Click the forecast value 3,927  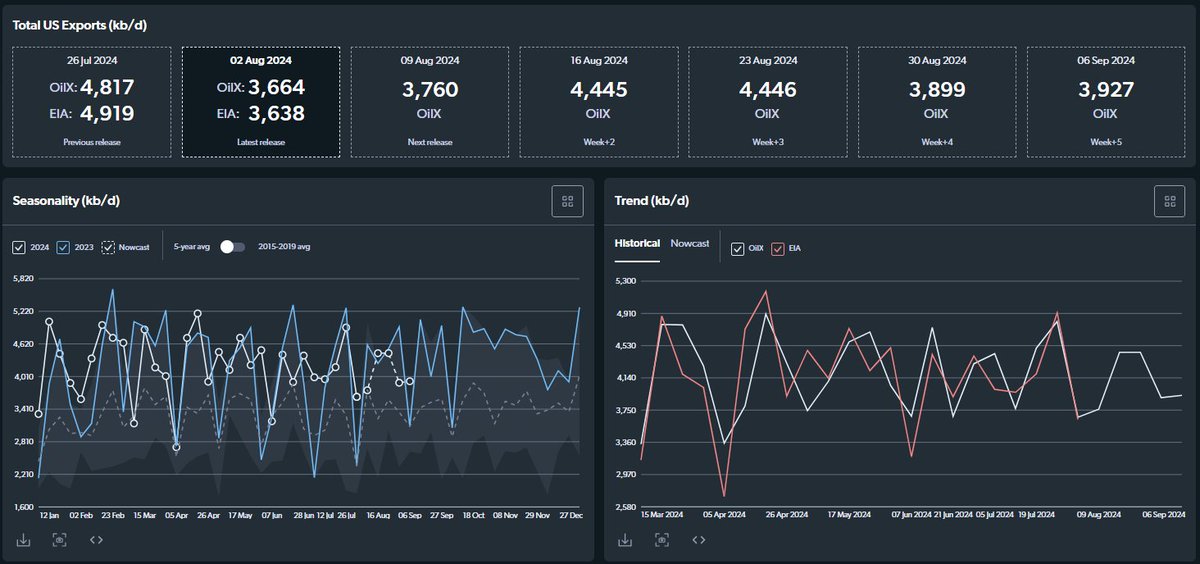tap(1106, 90)
